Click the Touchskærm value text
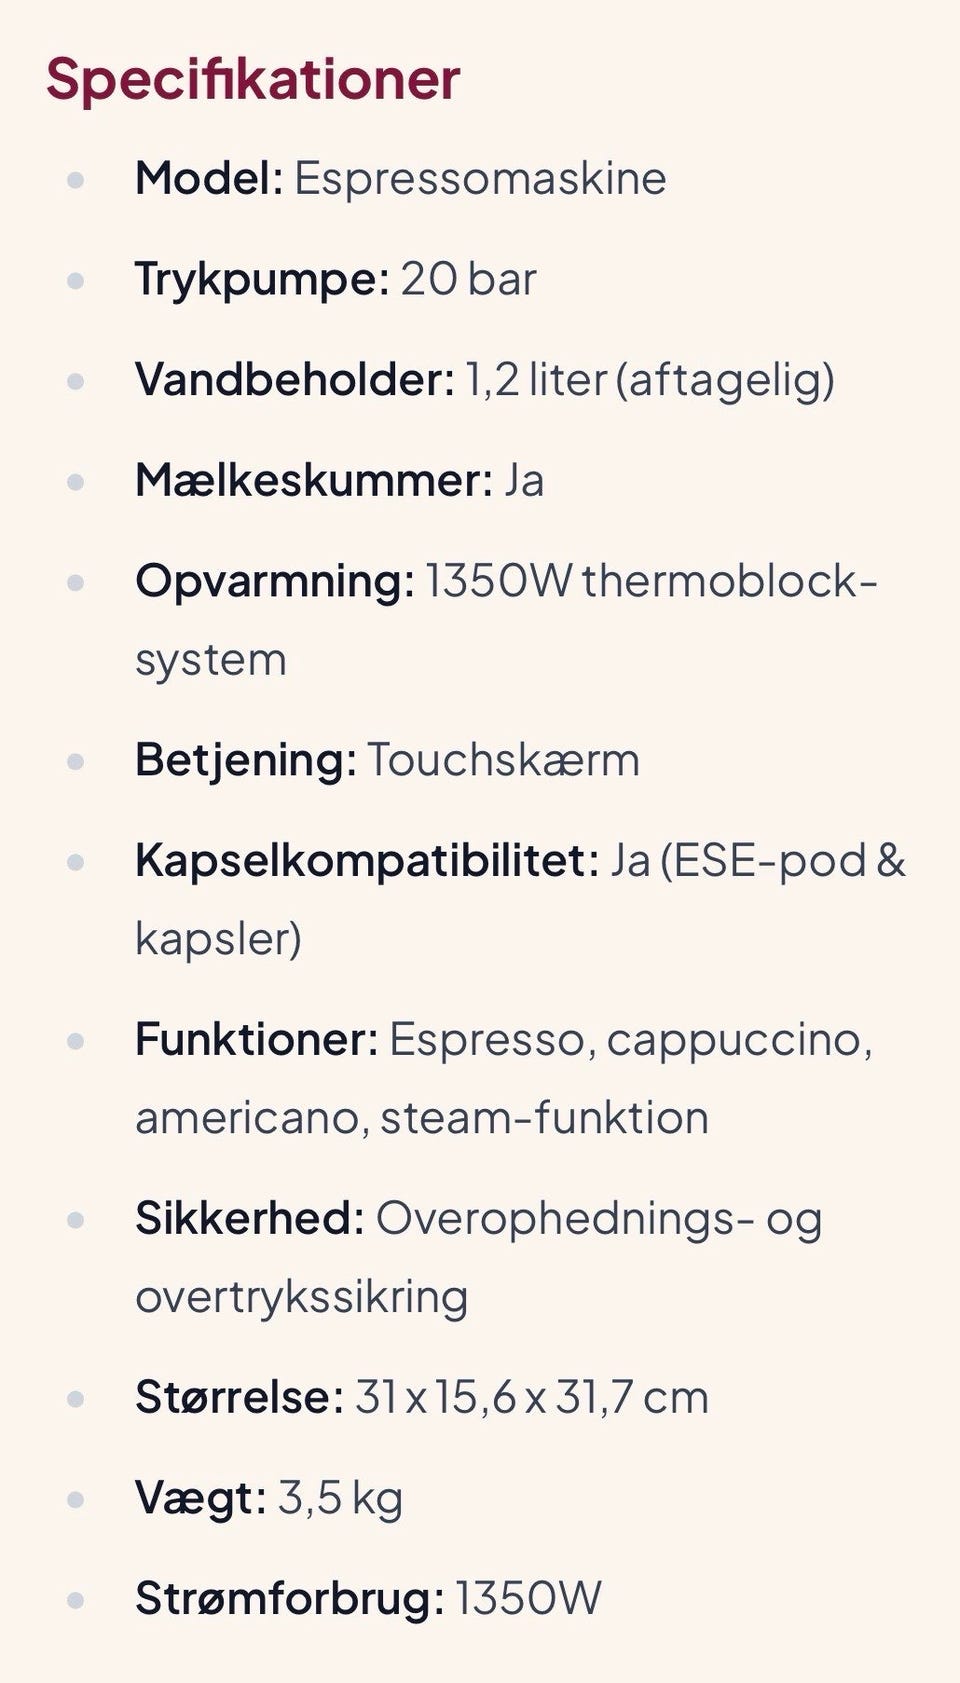 503,760
